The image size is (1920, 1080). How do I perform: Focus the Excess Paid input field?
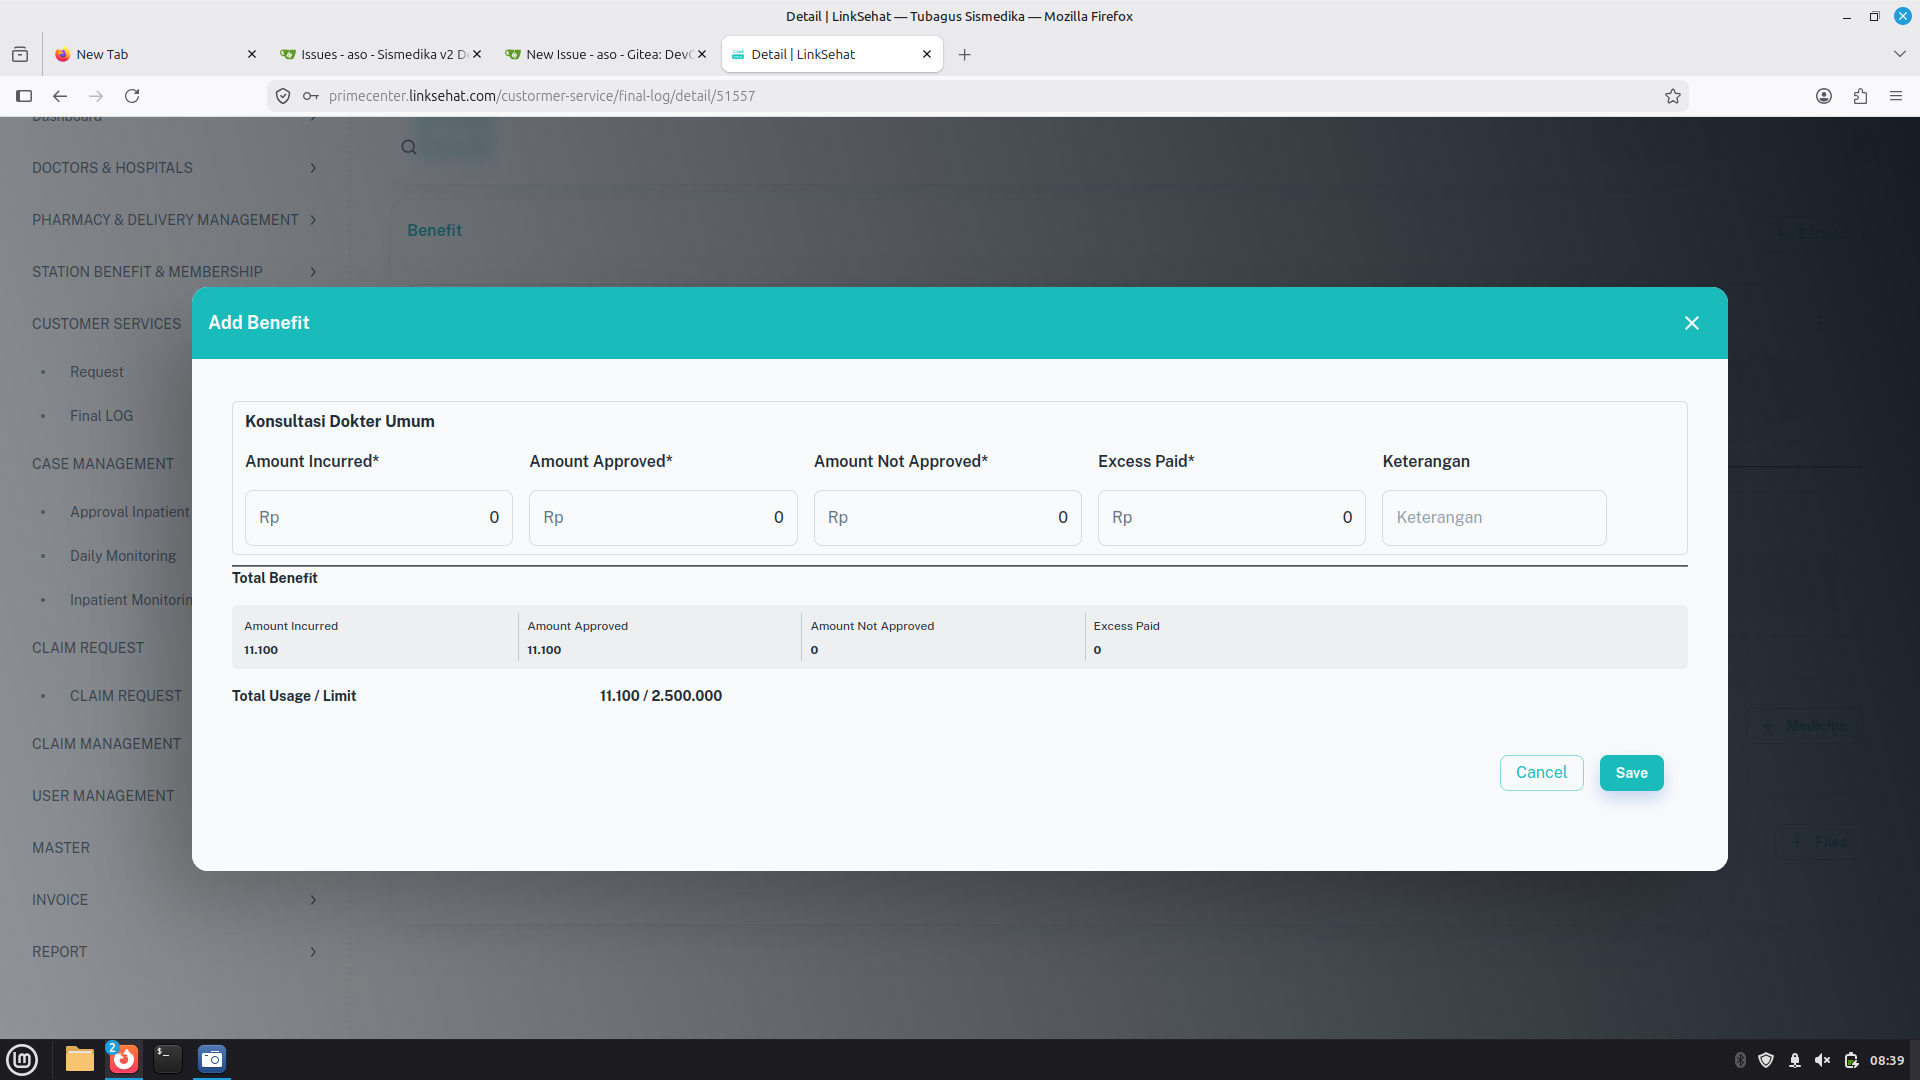pos(1231,518)
